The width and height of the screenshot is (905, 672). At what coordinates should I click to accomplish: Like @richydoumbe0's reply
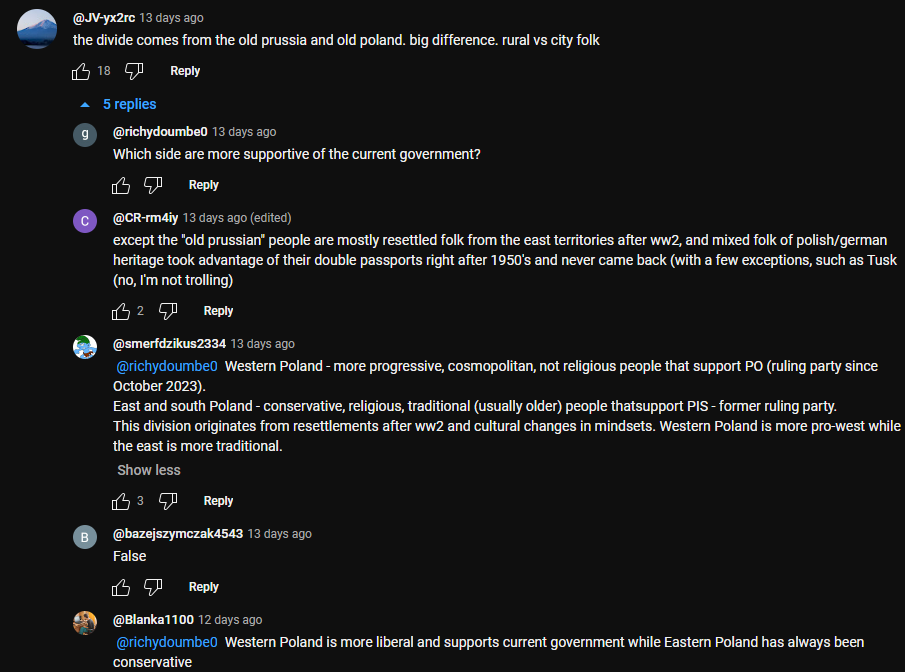(121, 185)
